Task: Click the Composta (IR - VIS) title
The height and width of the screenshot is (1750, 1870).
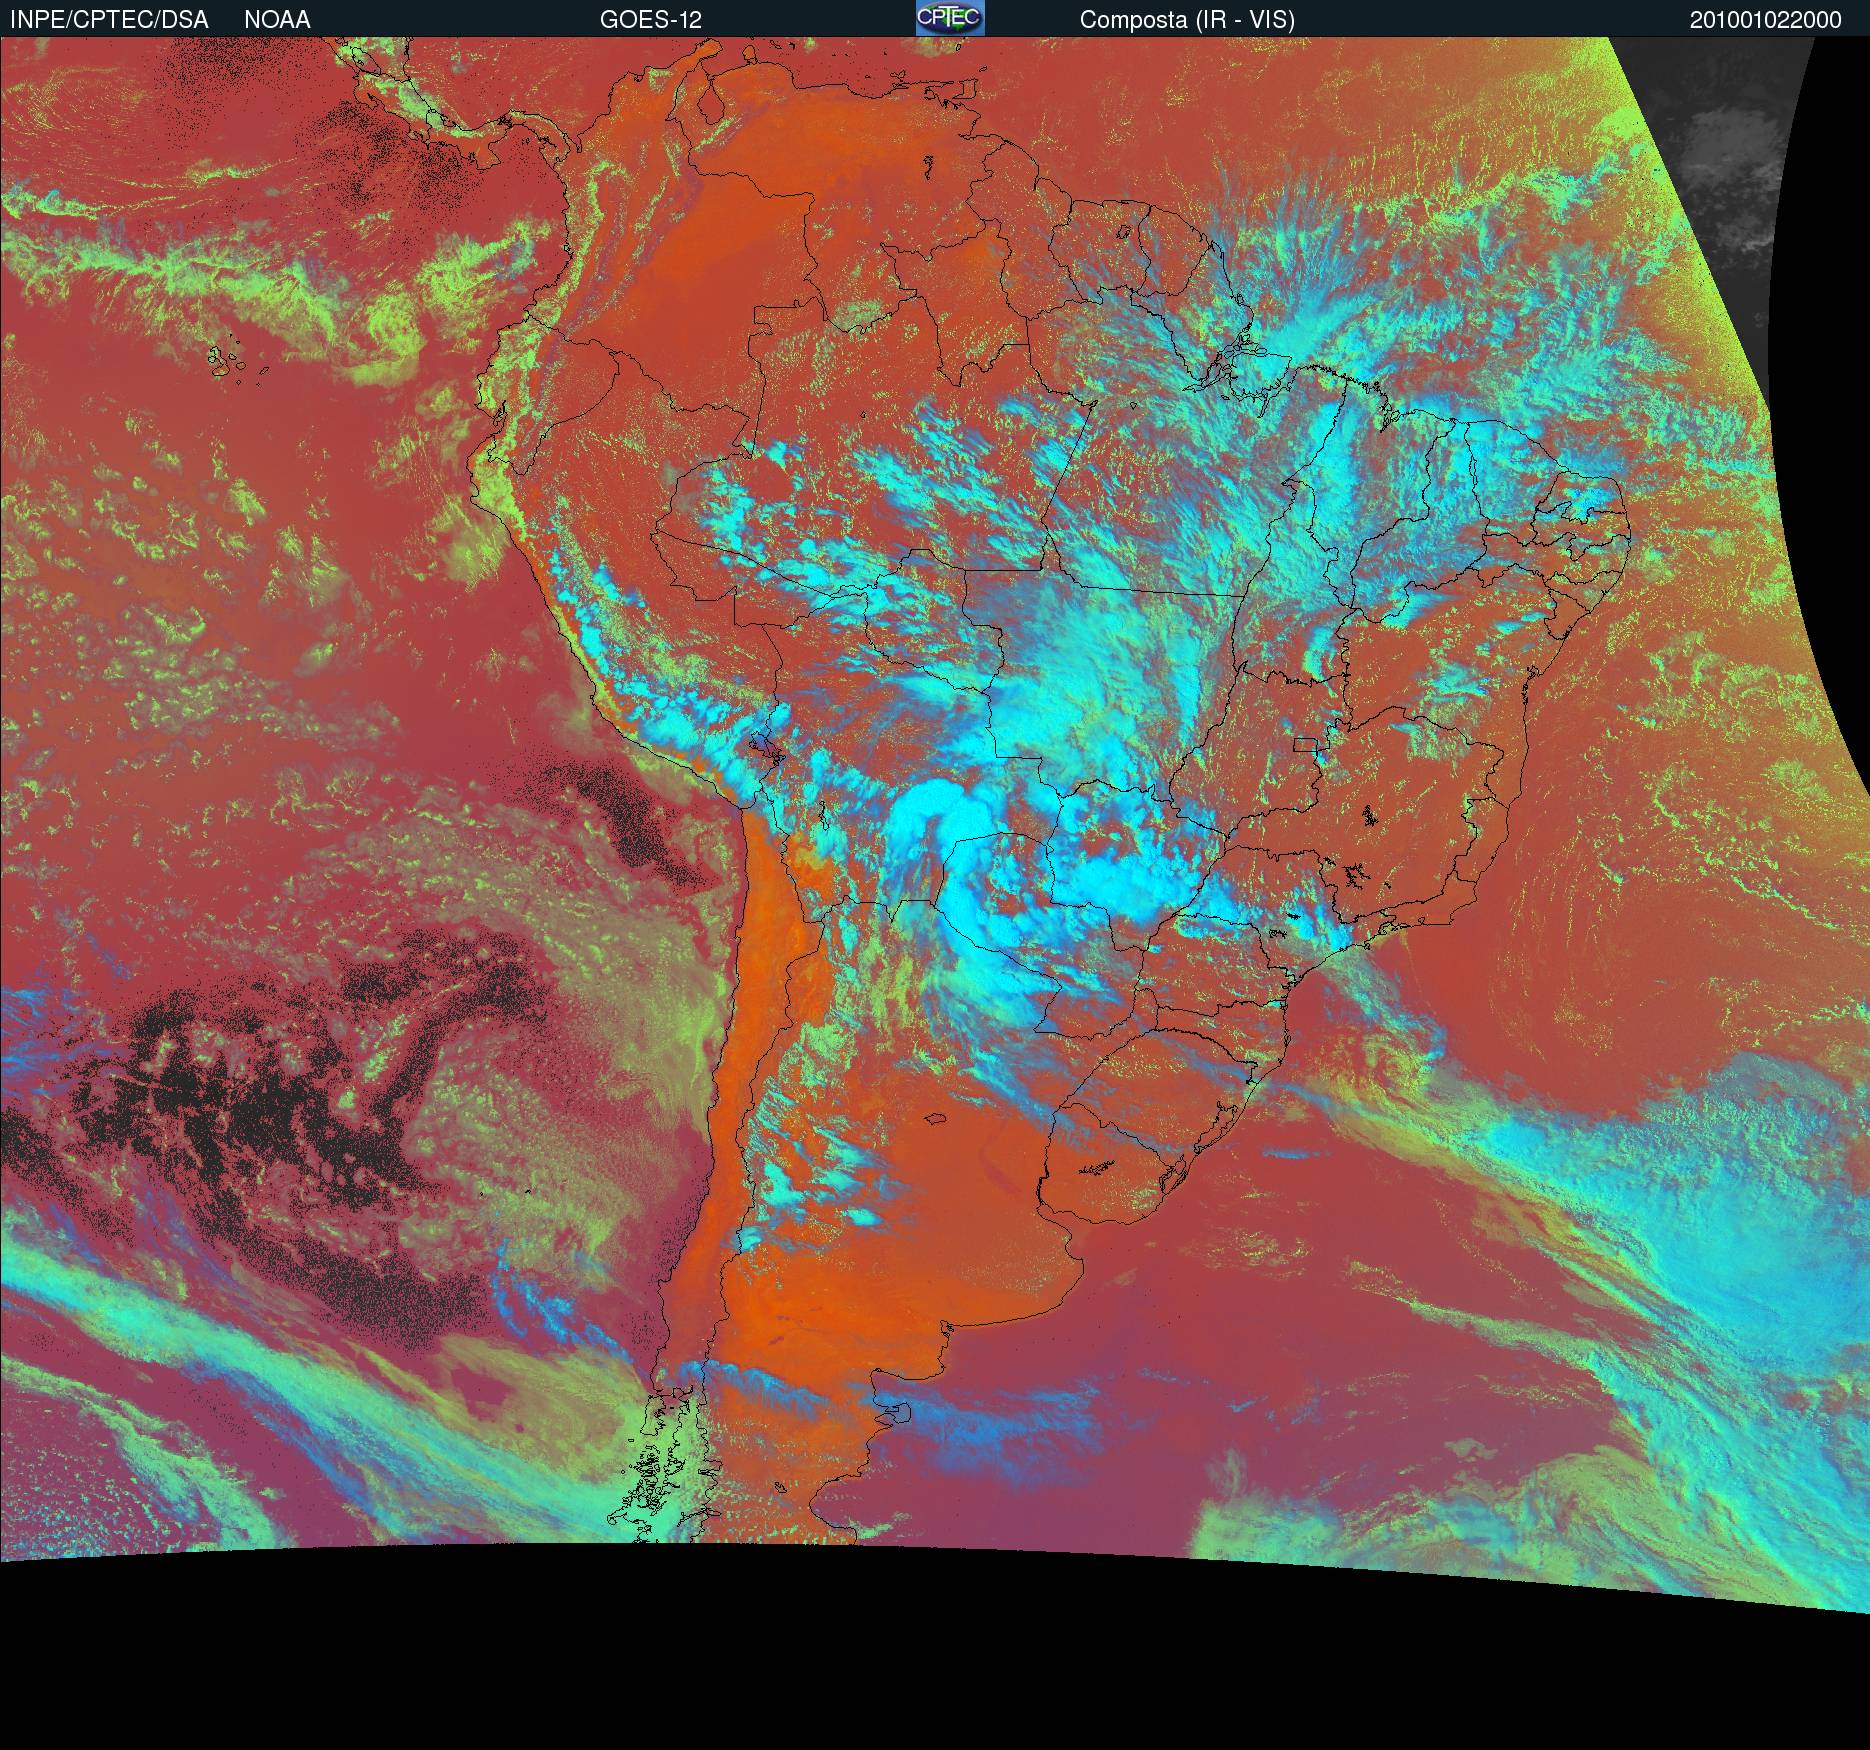Action: [1187, 20]
